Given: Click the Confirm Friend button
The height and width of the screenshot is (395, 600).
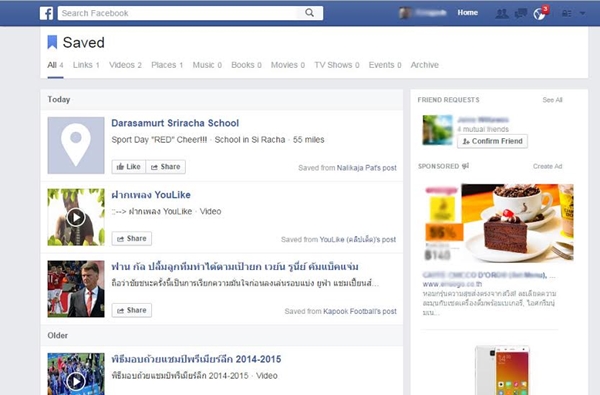Looking at the screenshot, I should point(492,141).
